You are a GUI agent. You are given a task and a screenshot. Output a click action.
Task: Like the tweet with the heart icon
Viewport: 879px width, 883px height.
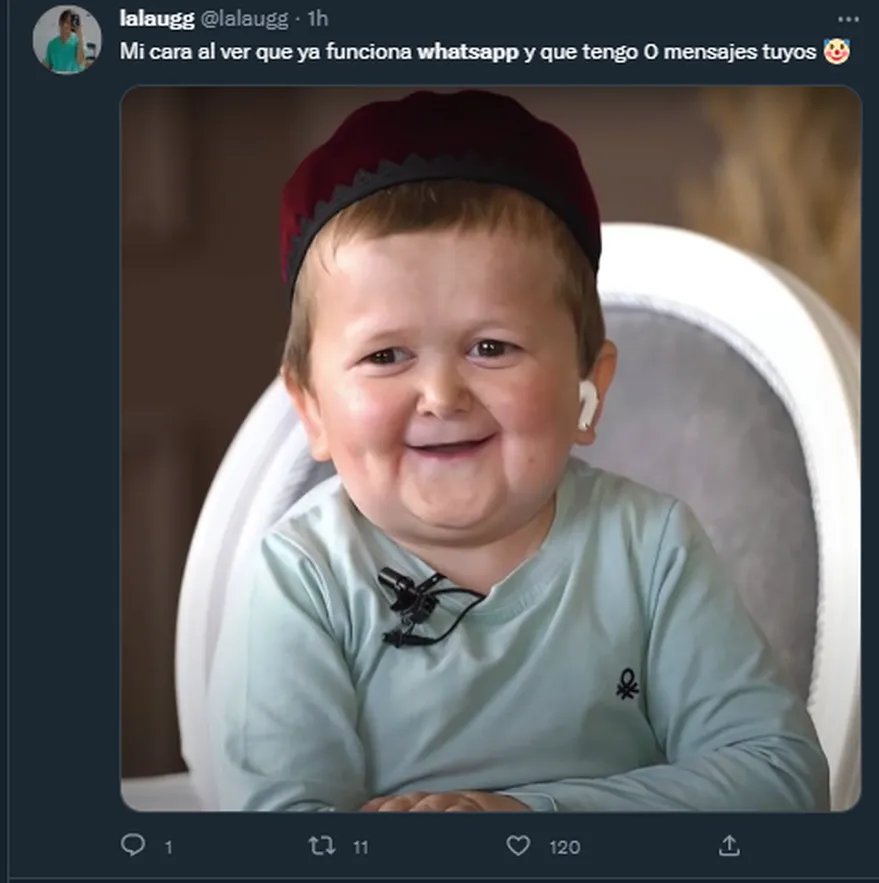[518, 846]
